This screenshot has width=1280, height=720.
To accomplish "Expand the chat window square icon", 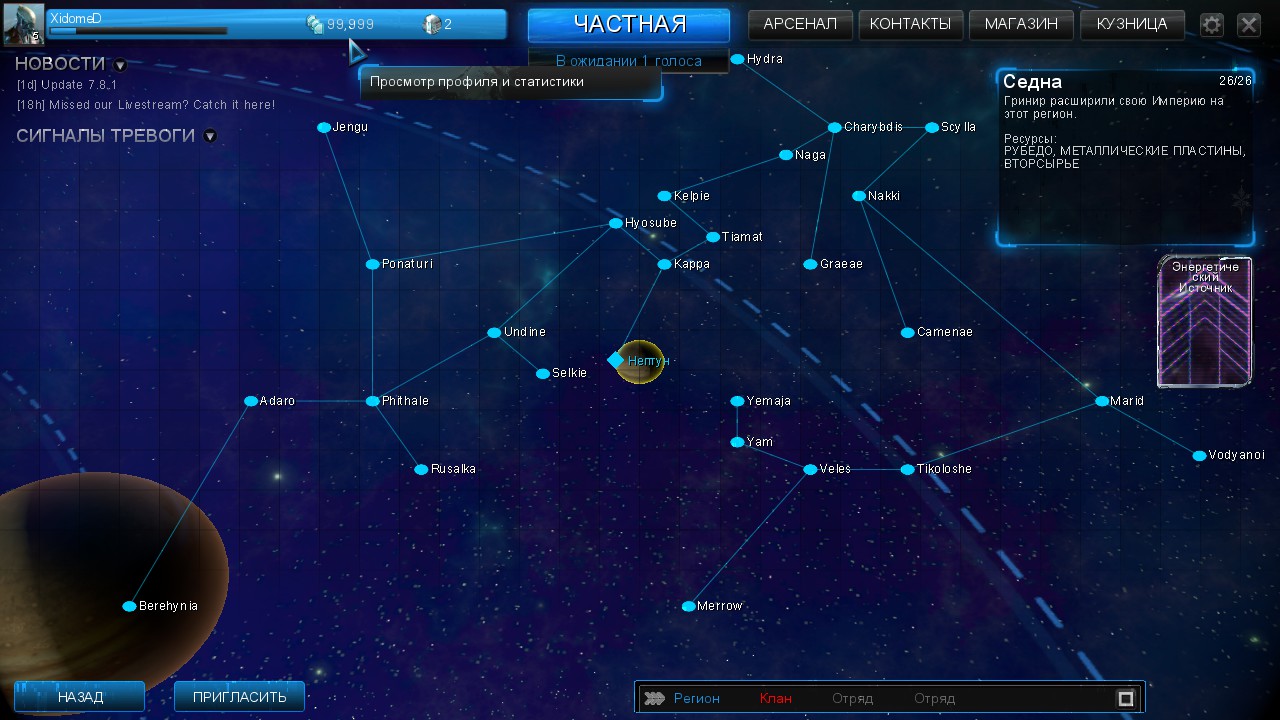I will coord(1125,698).
